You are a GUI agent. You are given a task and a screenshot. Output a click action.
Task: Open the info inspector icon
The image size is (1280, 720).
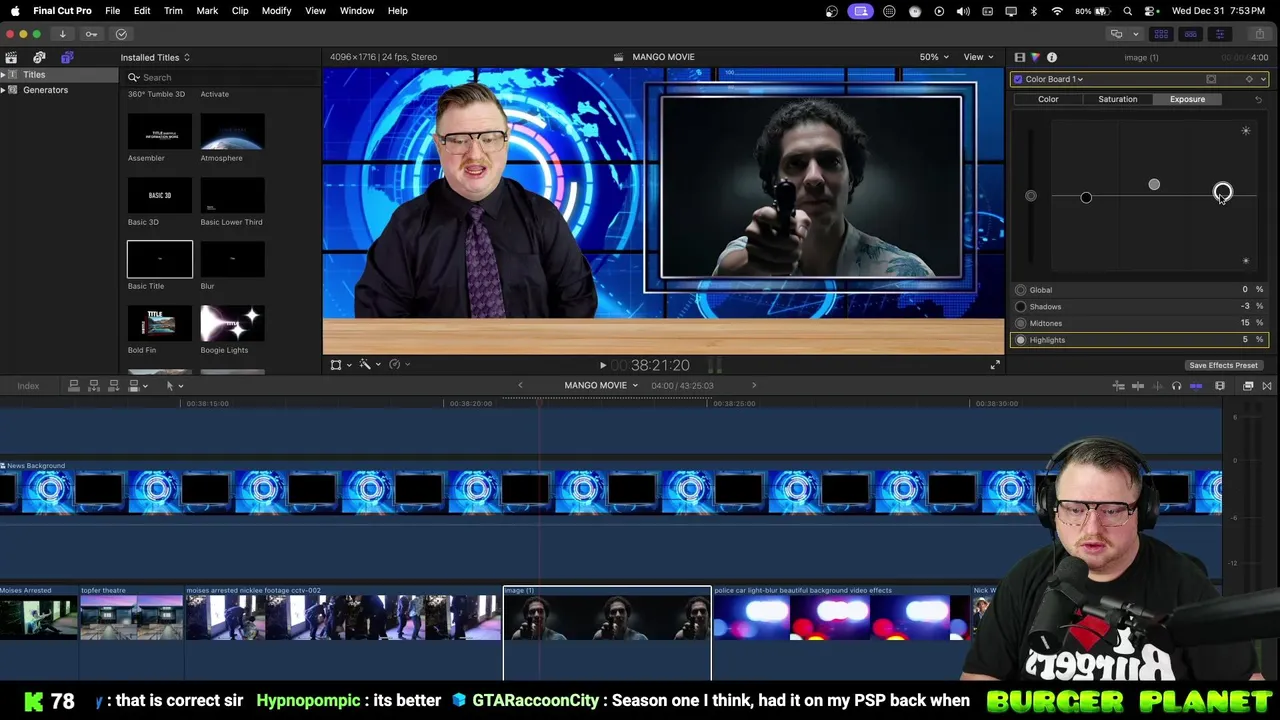[1052, 57]
